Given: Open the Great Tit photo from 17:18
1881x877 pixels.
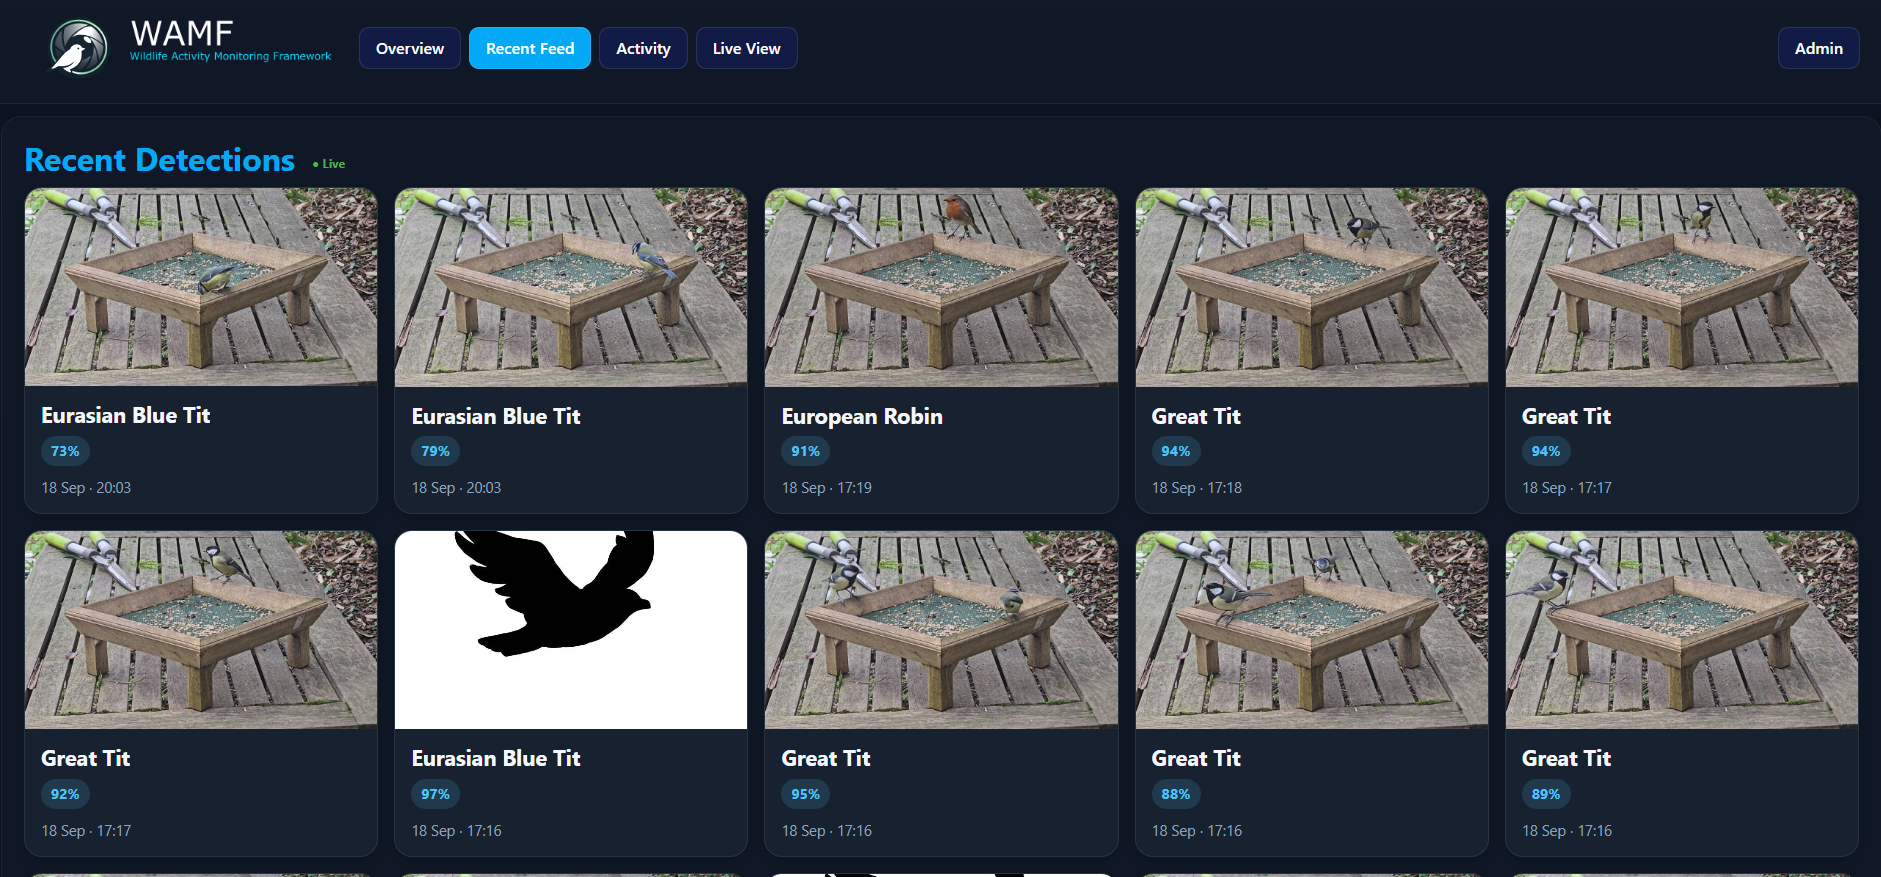Looking at the screenshot, I should point(1312,287).
